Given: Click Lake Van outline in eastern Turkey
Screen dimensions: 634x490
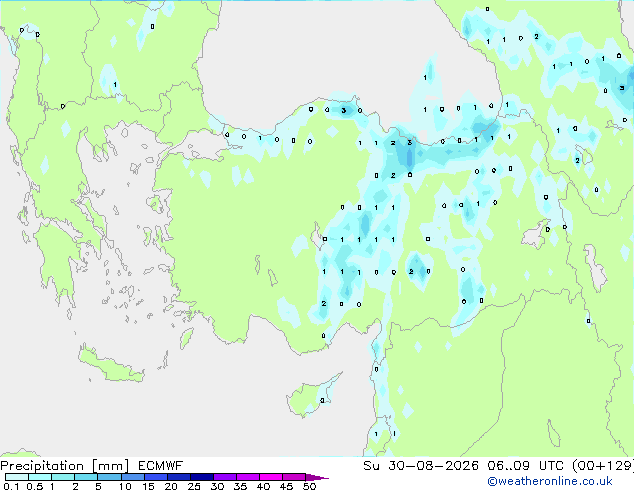Looking at the screenshot, I should click(x=536, y=234).
